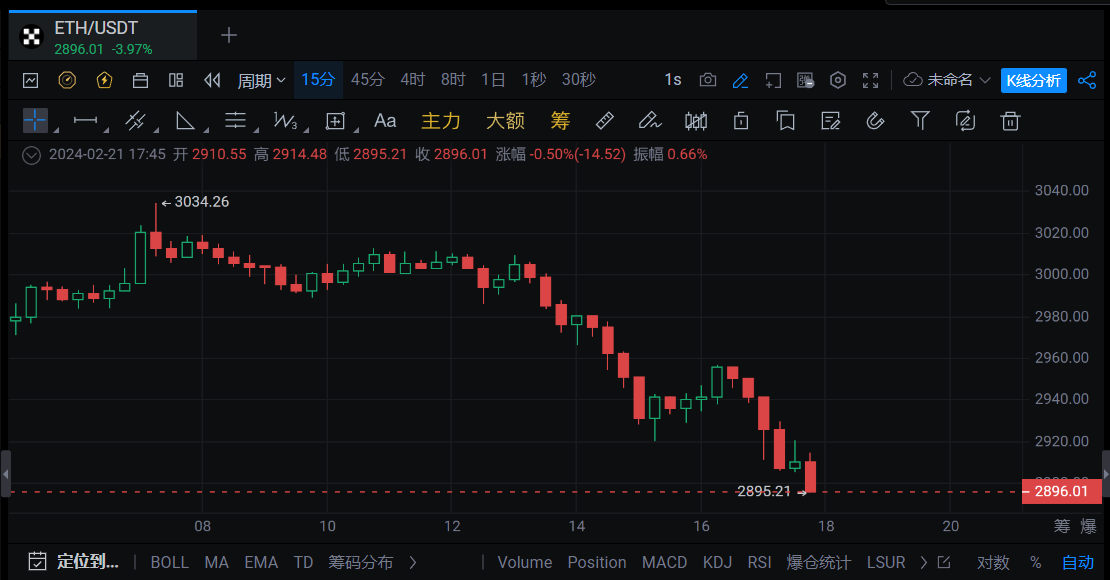Viewport: 1110px width, 580px height.
Task: Select the ruler measure tool
Action: point(604,121)
